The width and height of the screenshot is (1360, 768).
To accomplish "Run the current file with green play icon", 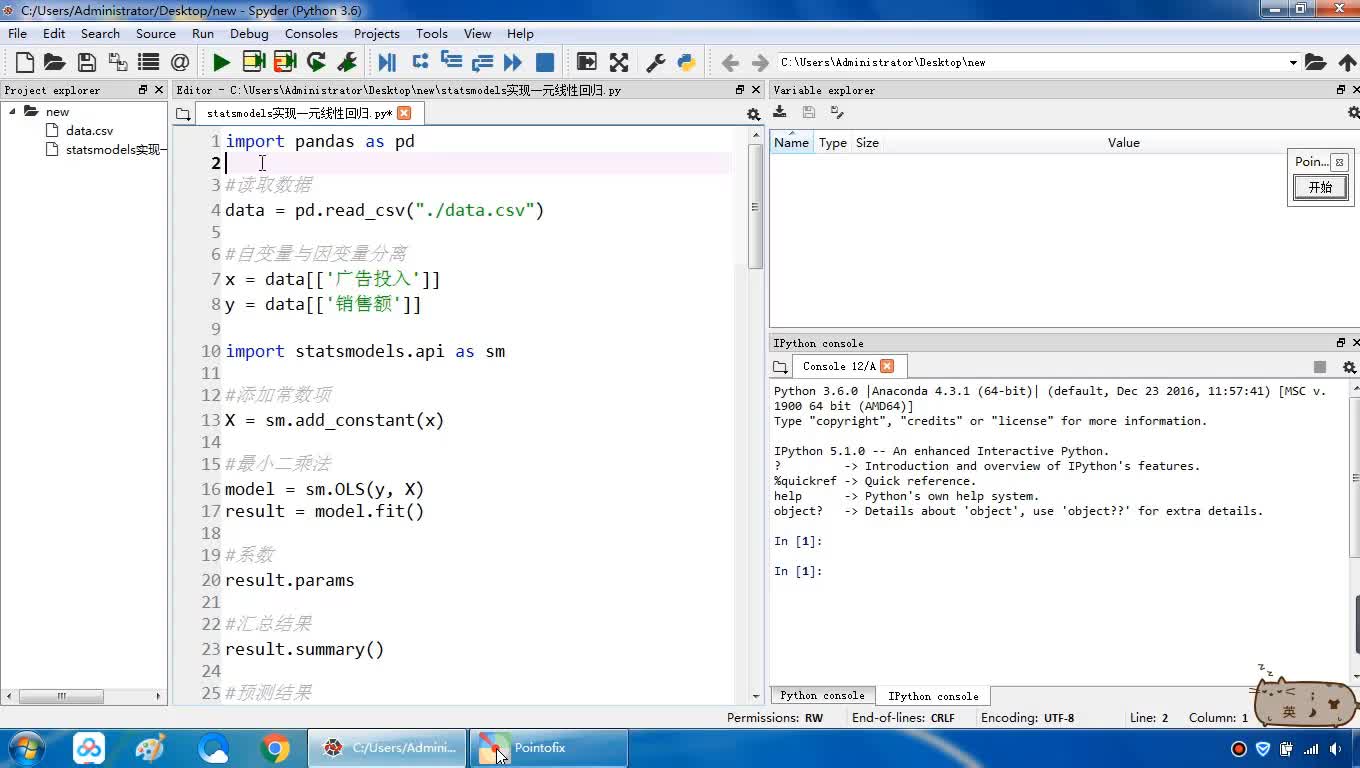I will coord(221,62).
